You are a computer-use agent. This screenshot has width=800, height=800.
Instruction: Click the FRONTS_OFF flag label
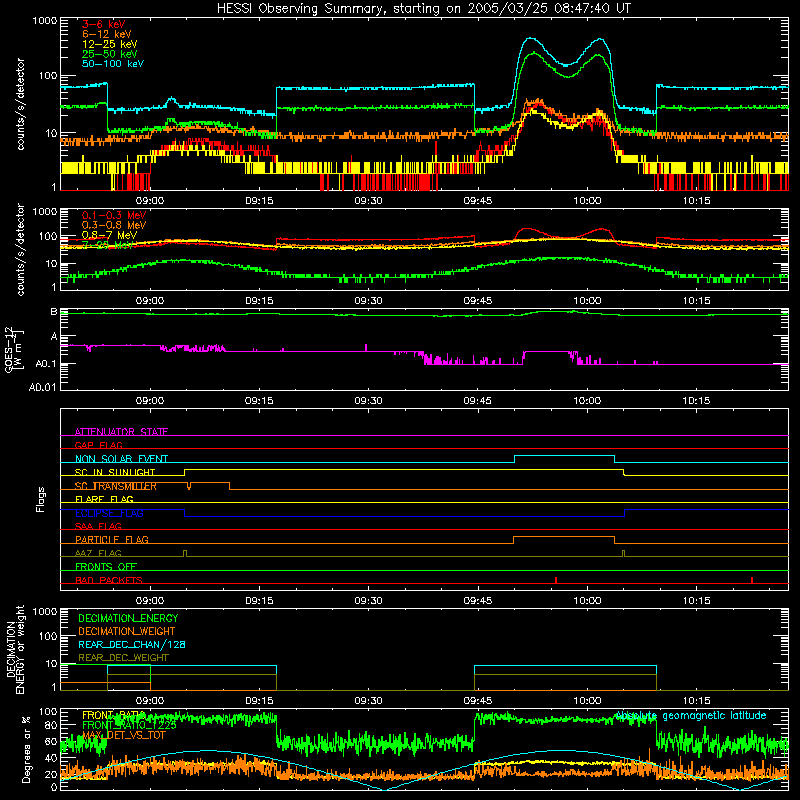click(106, 566)
